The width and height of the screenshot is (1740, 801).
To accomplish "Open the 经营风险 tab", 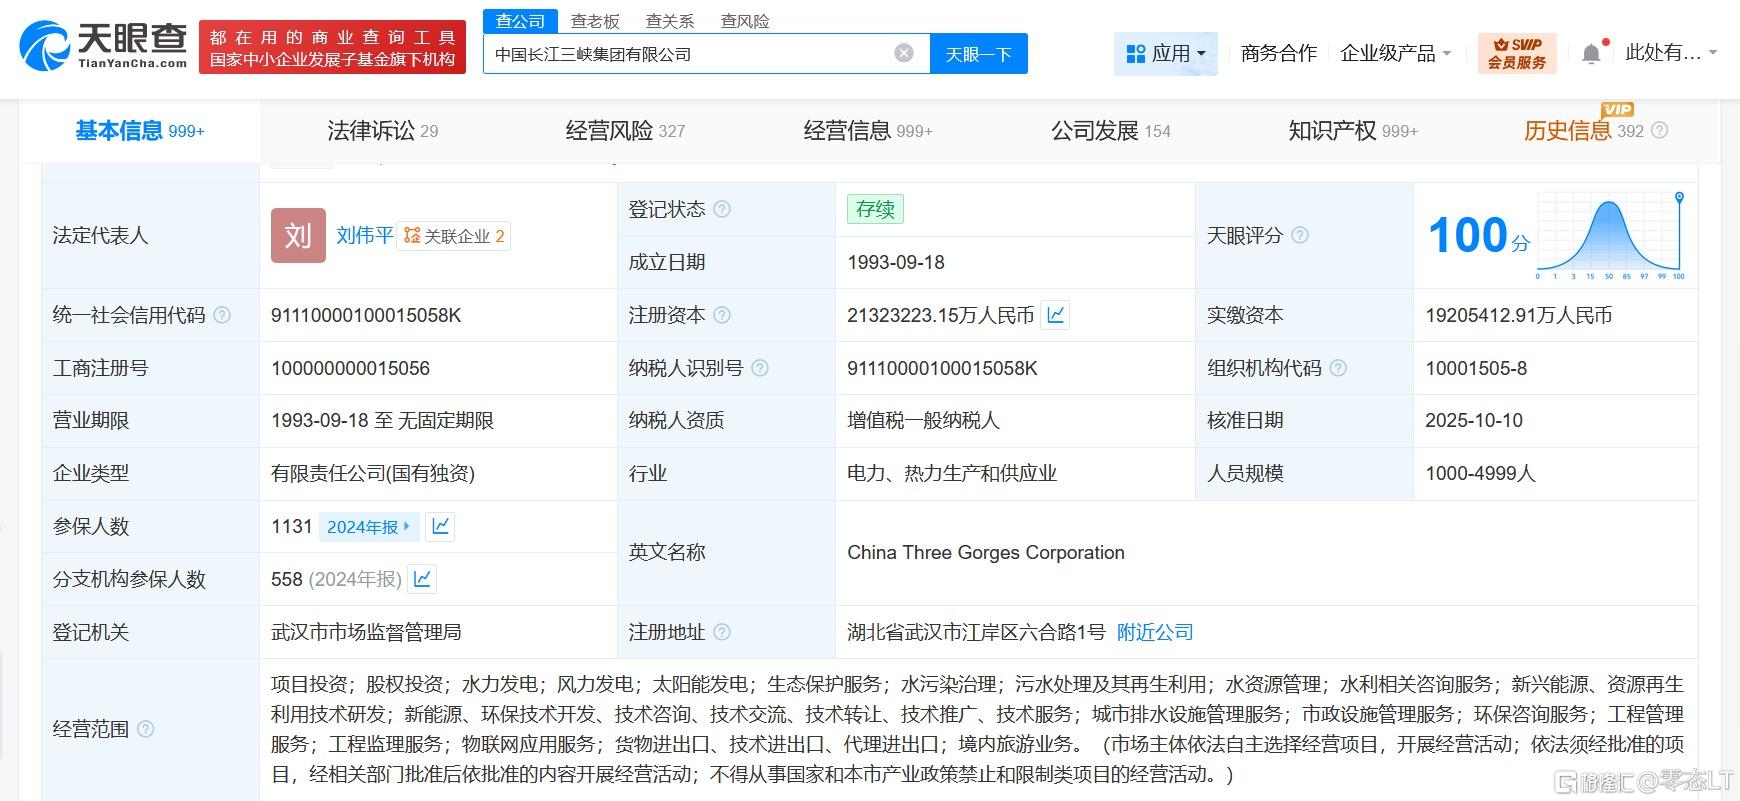I will (625, 131).
